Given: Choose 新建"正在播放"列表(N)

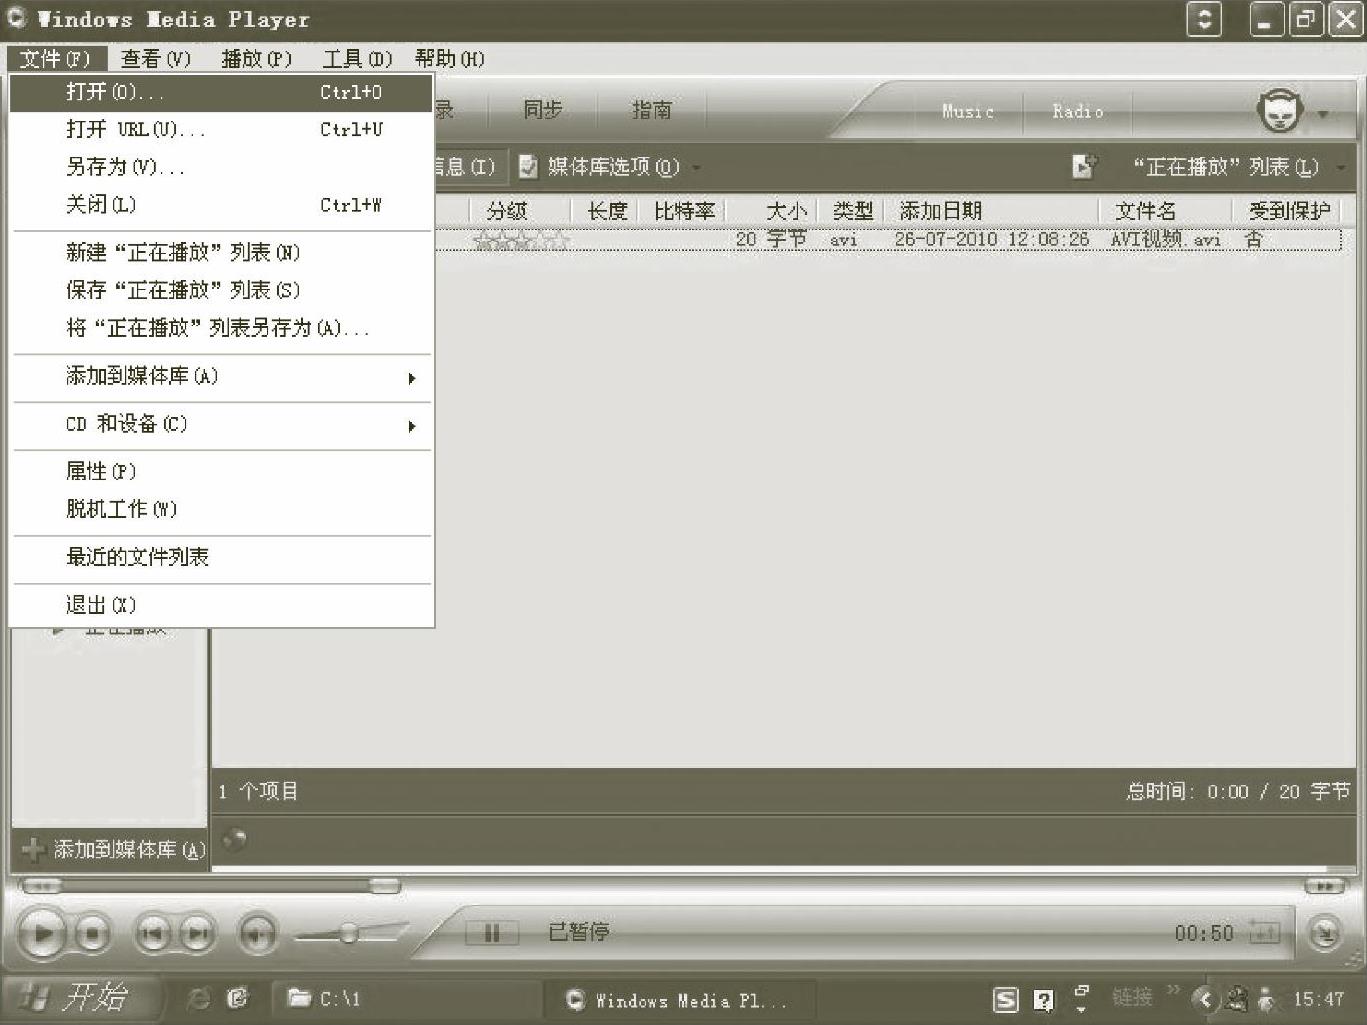Looking at the screenshot, I should point(221,253).
